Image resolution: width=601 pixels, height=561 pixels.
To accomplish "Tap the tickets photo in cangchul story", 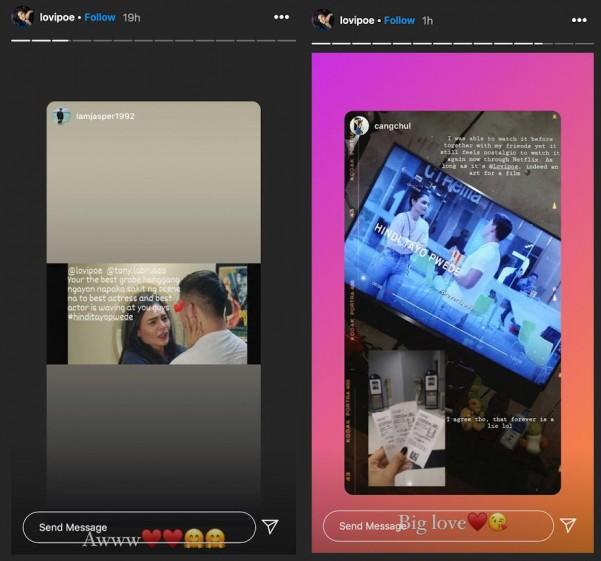I will [x=407, y=418].
